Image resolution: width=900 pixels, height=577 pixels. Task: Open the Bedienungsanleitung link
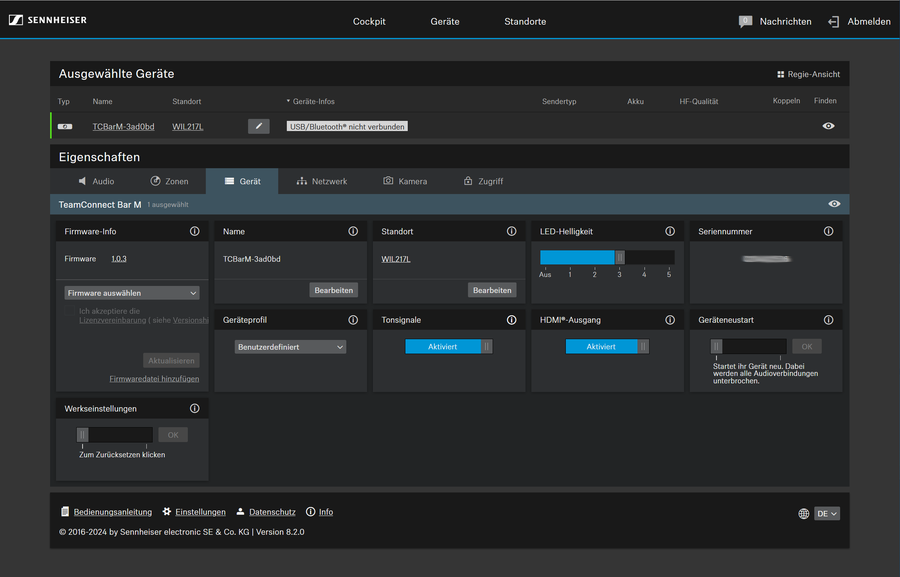(x=112, y=512)
